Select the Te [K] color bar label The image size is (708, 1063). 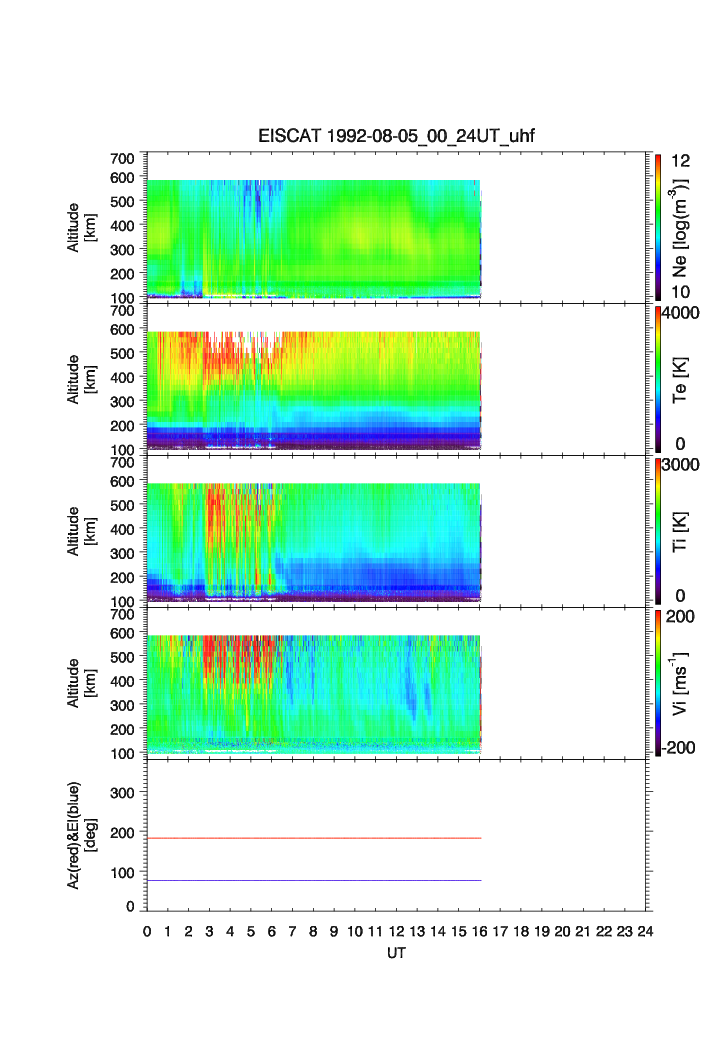click(680, 380)
